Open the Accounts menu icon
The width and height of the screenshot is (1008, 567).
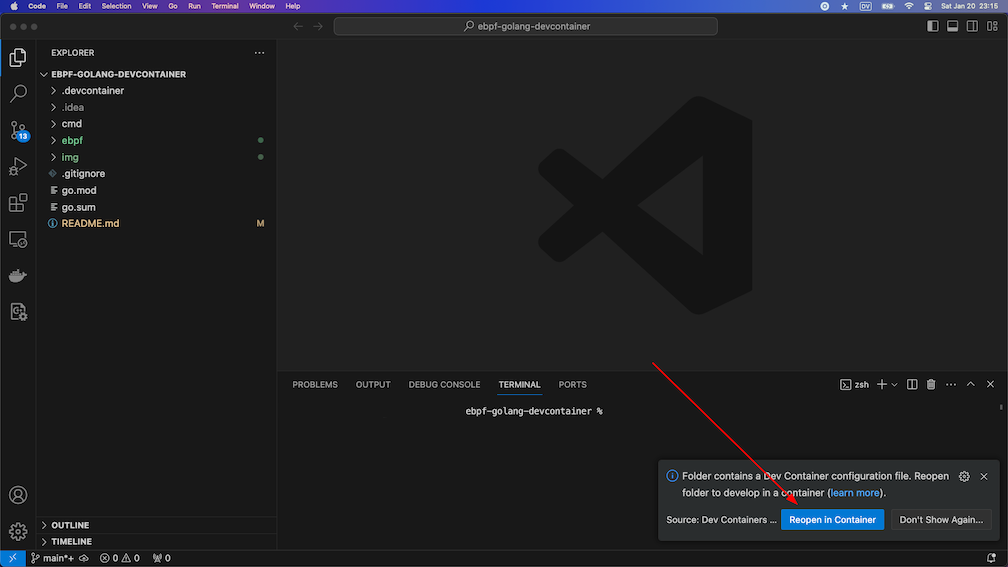coord(18,495)
